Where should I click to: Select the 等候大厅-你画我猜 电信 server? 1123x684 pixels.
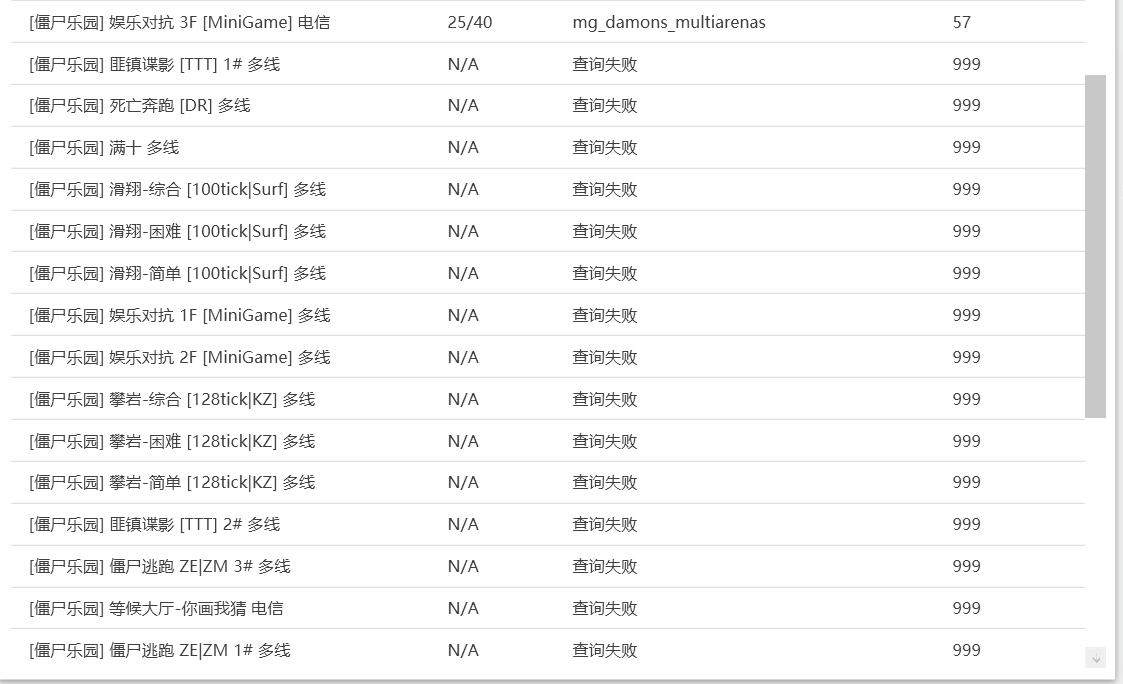156,608
